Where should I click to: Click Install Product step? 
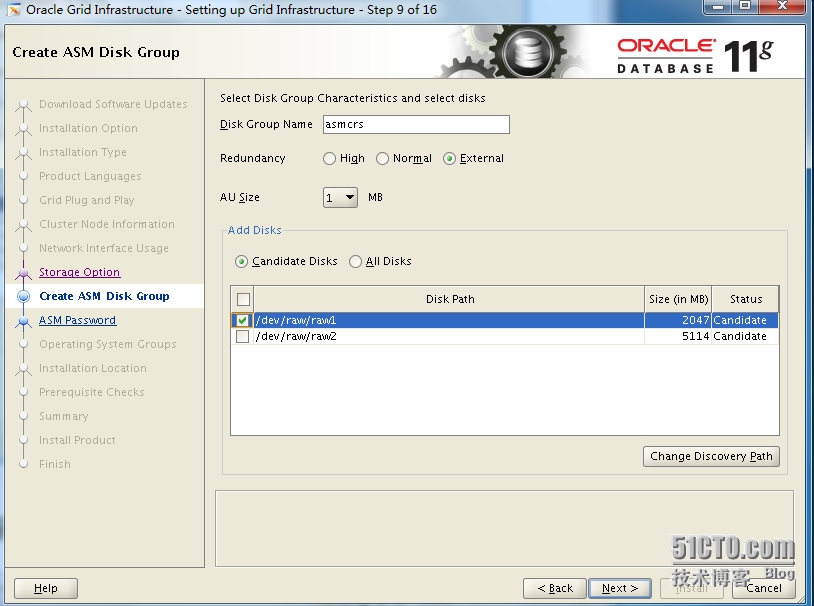[x=77, y=440]
